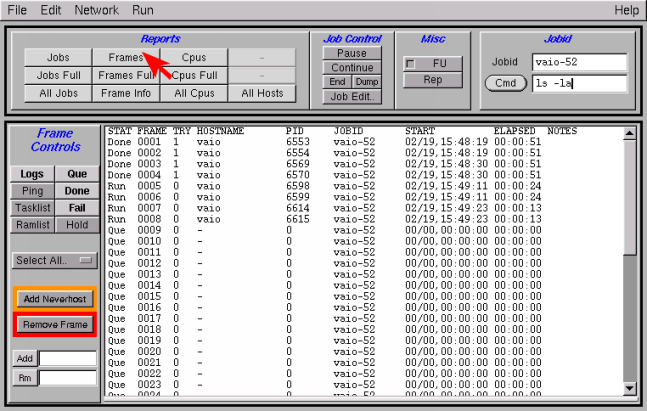647x411 pixels.
Task: Pause the job in Job Control
Action: 351,53
